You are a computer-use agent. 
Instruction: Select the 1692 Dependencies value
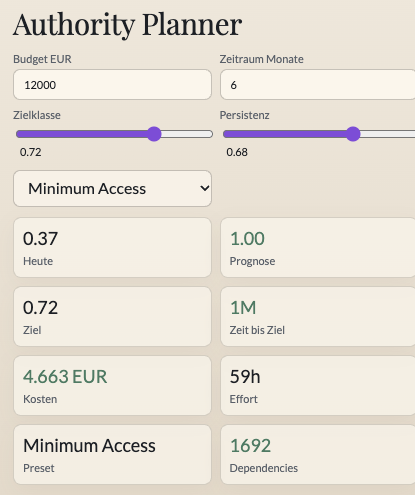pyautogui.click(x=250, y=446)
